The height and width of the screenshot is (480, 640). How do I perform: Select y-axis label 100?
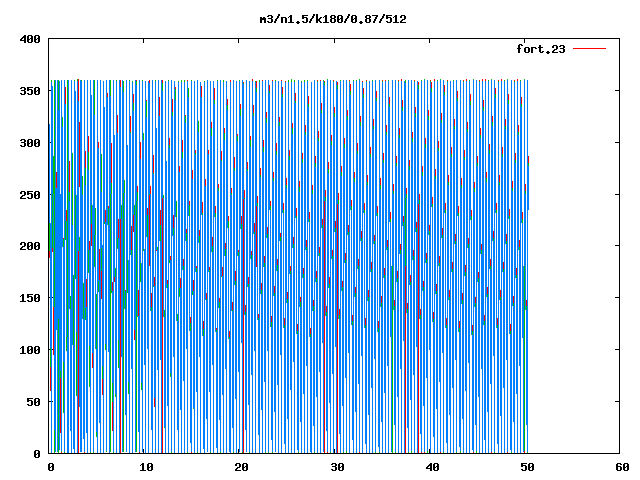pyautogui.click(x=30, y=350)
